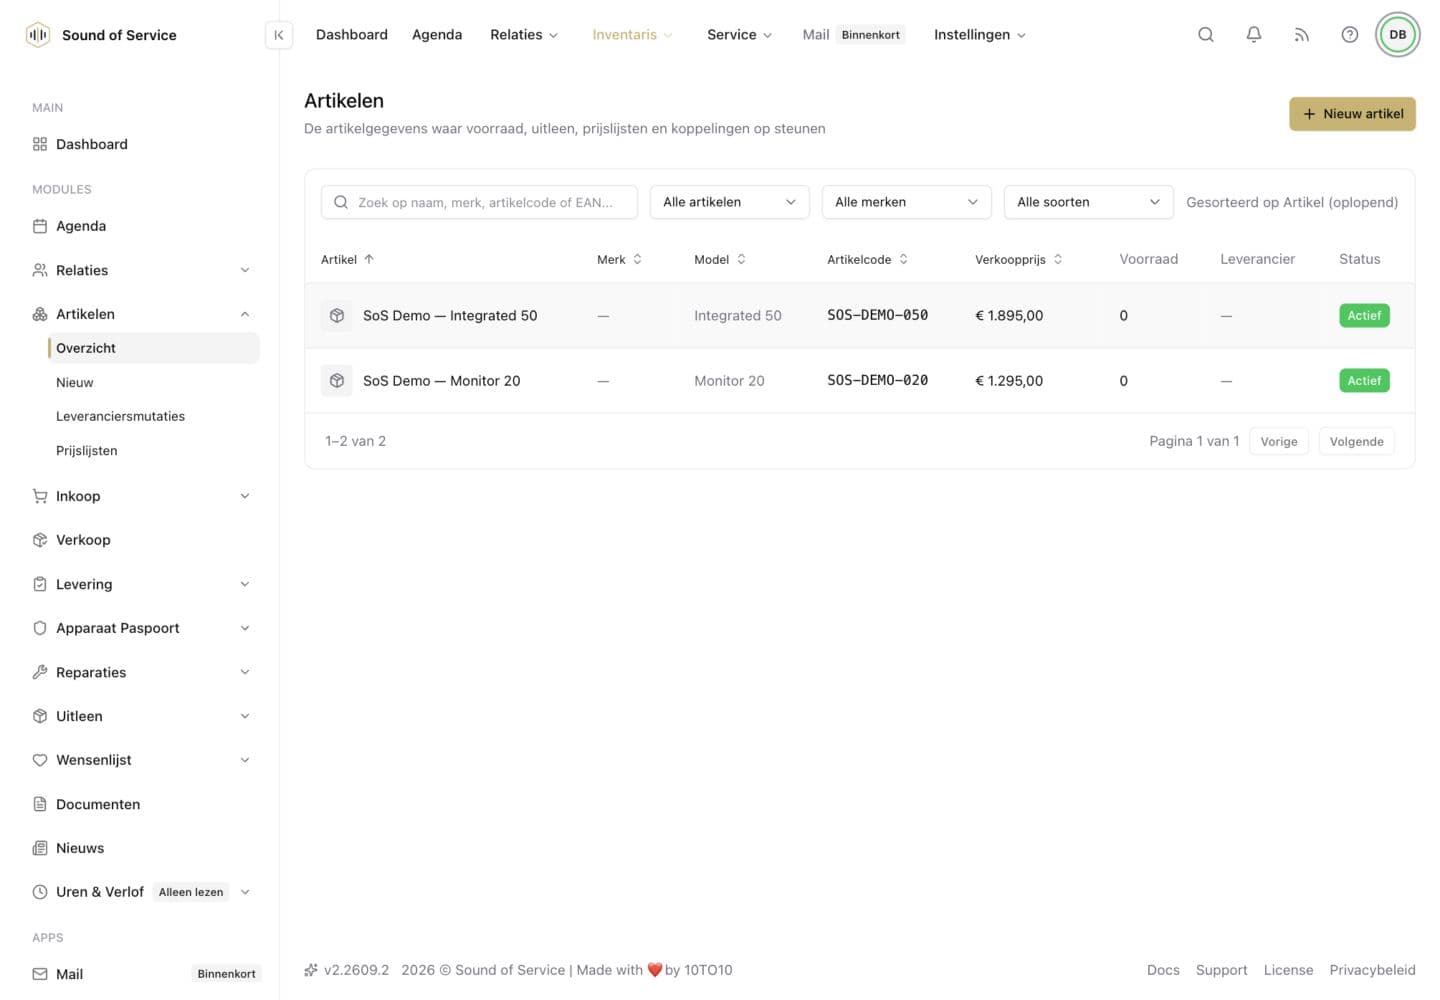The height and width of the screenshot is (1000, 1440).
Task: Go to Agenda in the top navigation
Action: (x=437, y=35)
